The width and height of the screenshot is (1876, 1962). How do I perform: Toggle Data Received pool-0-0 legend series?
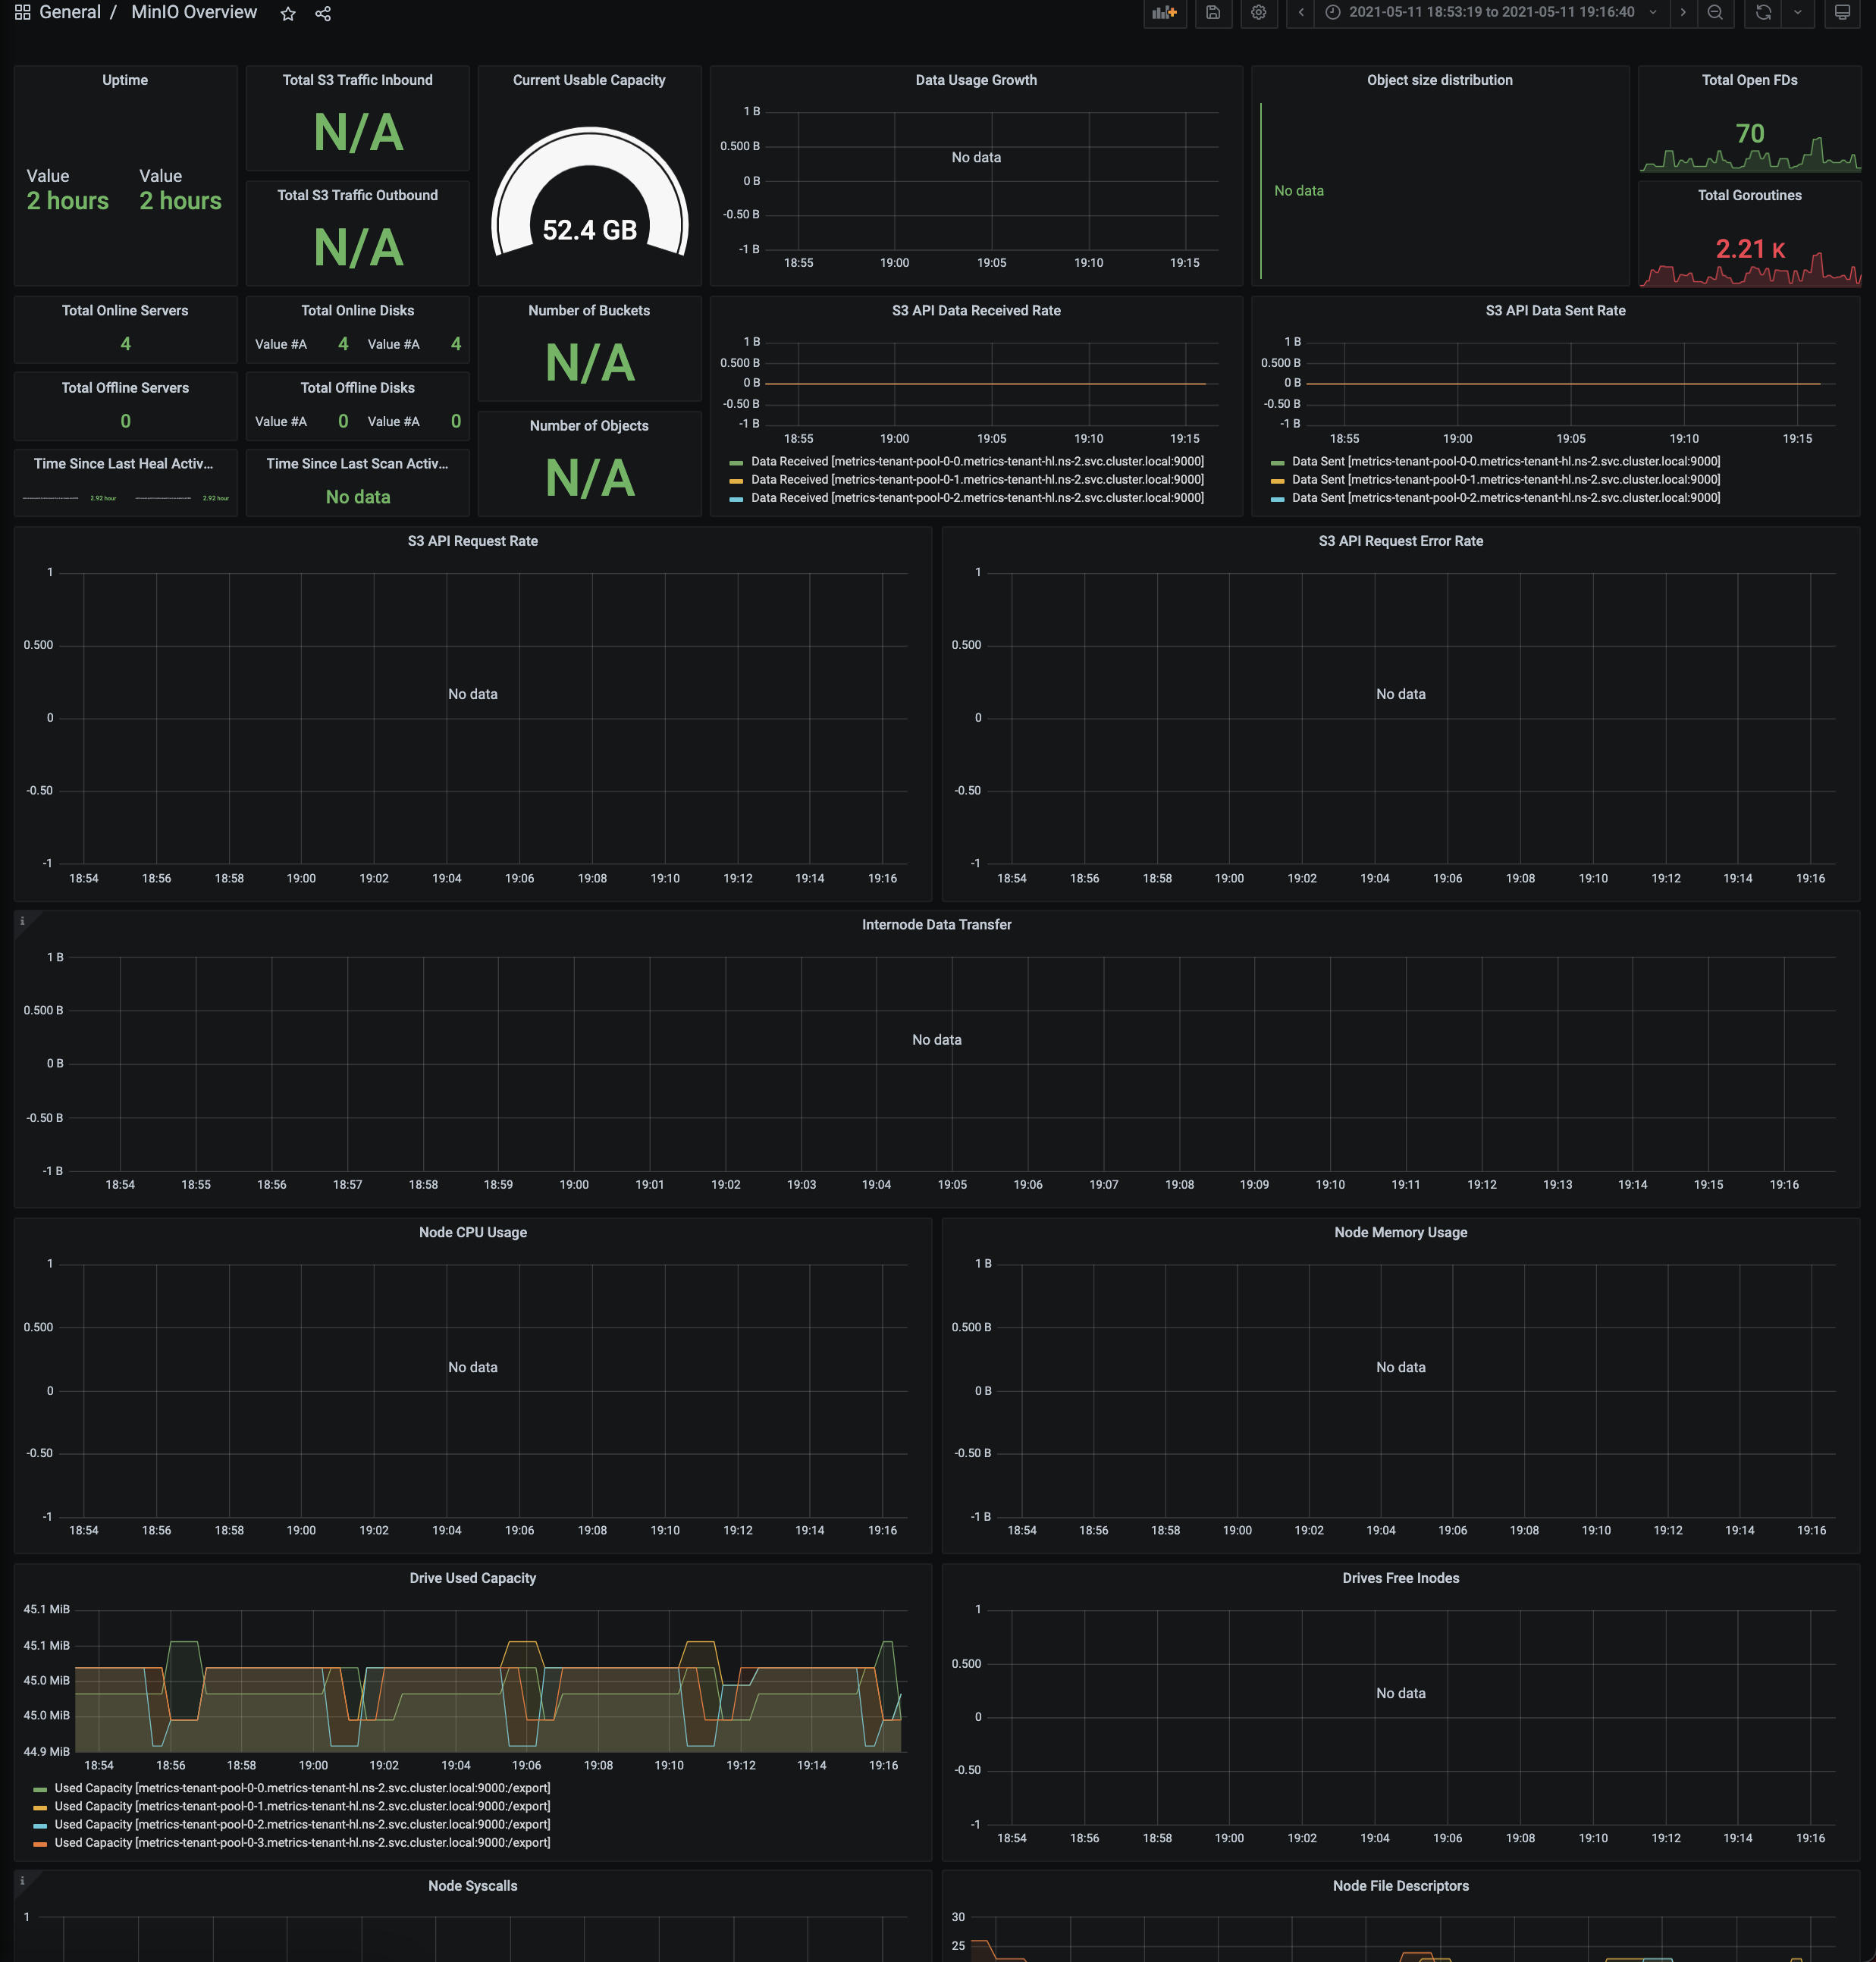pos(977,462)
